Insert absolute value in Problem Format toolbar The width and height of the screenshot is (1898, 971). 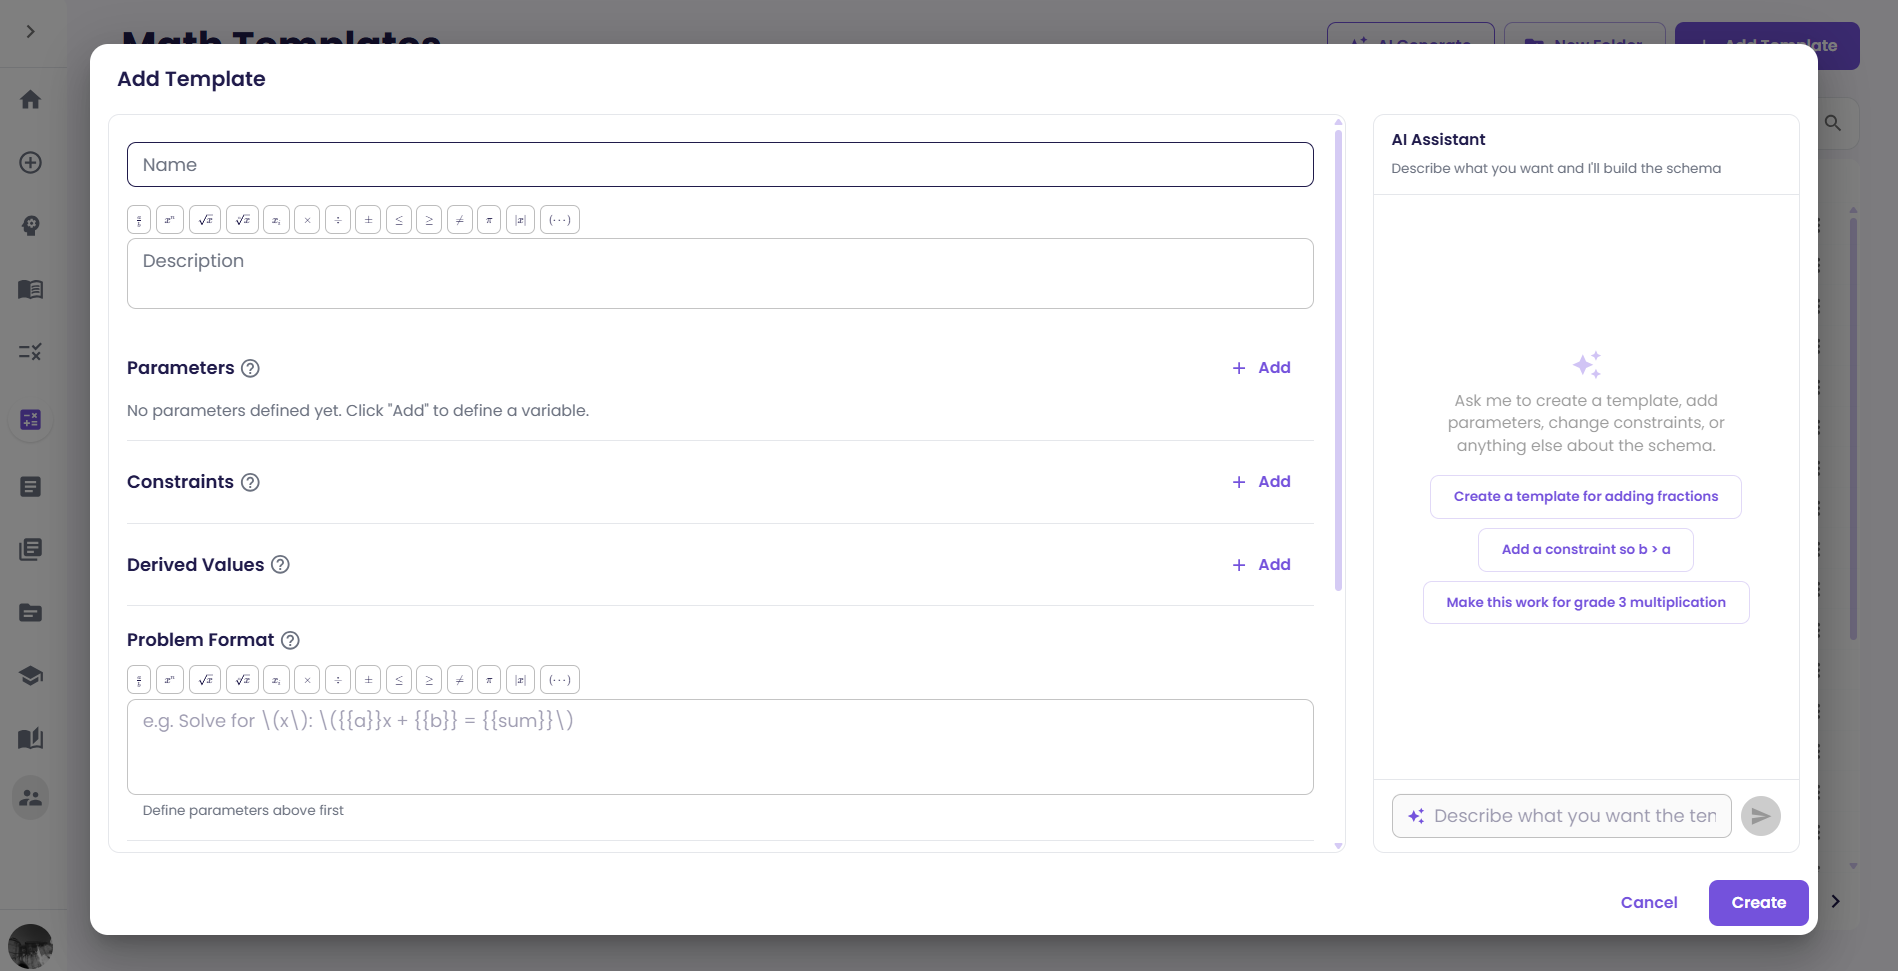(x=520, y=680)
